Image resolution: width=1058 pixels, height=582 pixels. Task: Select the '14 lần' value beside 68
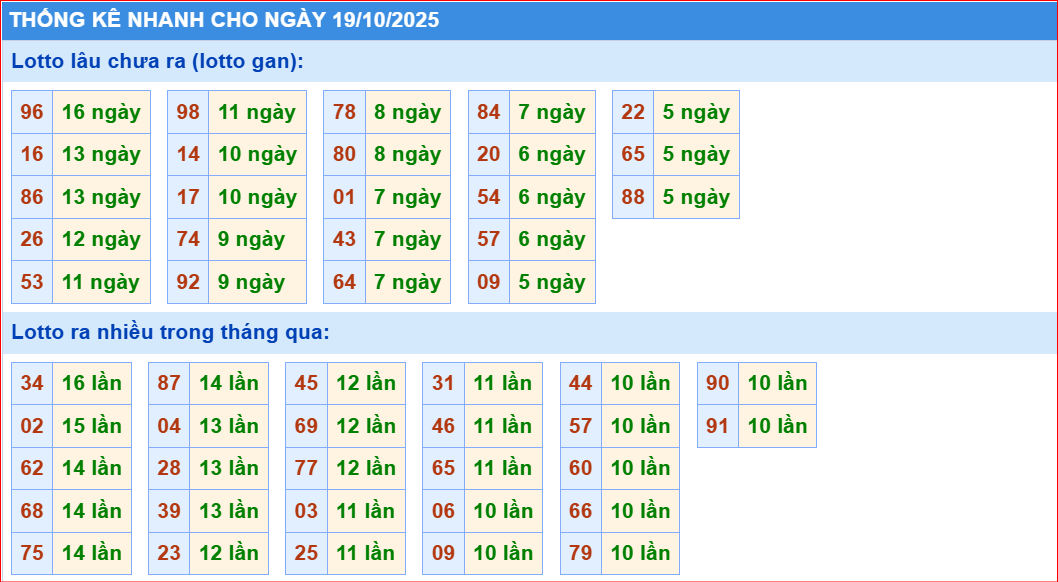click(x=92, y=511)
